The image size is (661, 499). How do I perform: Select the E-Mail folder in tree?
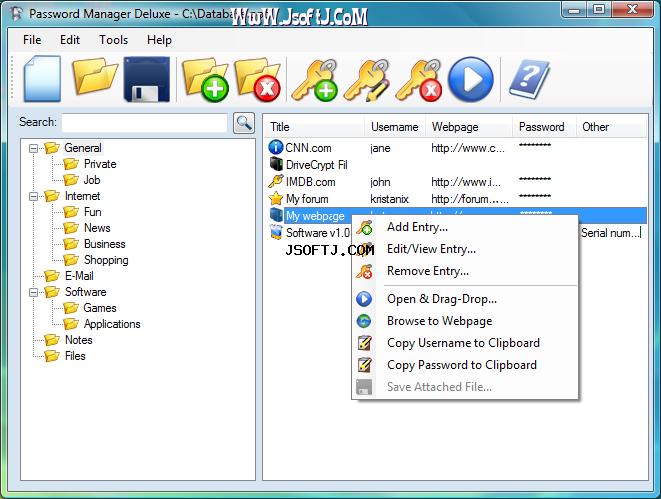tap(79, 276)
